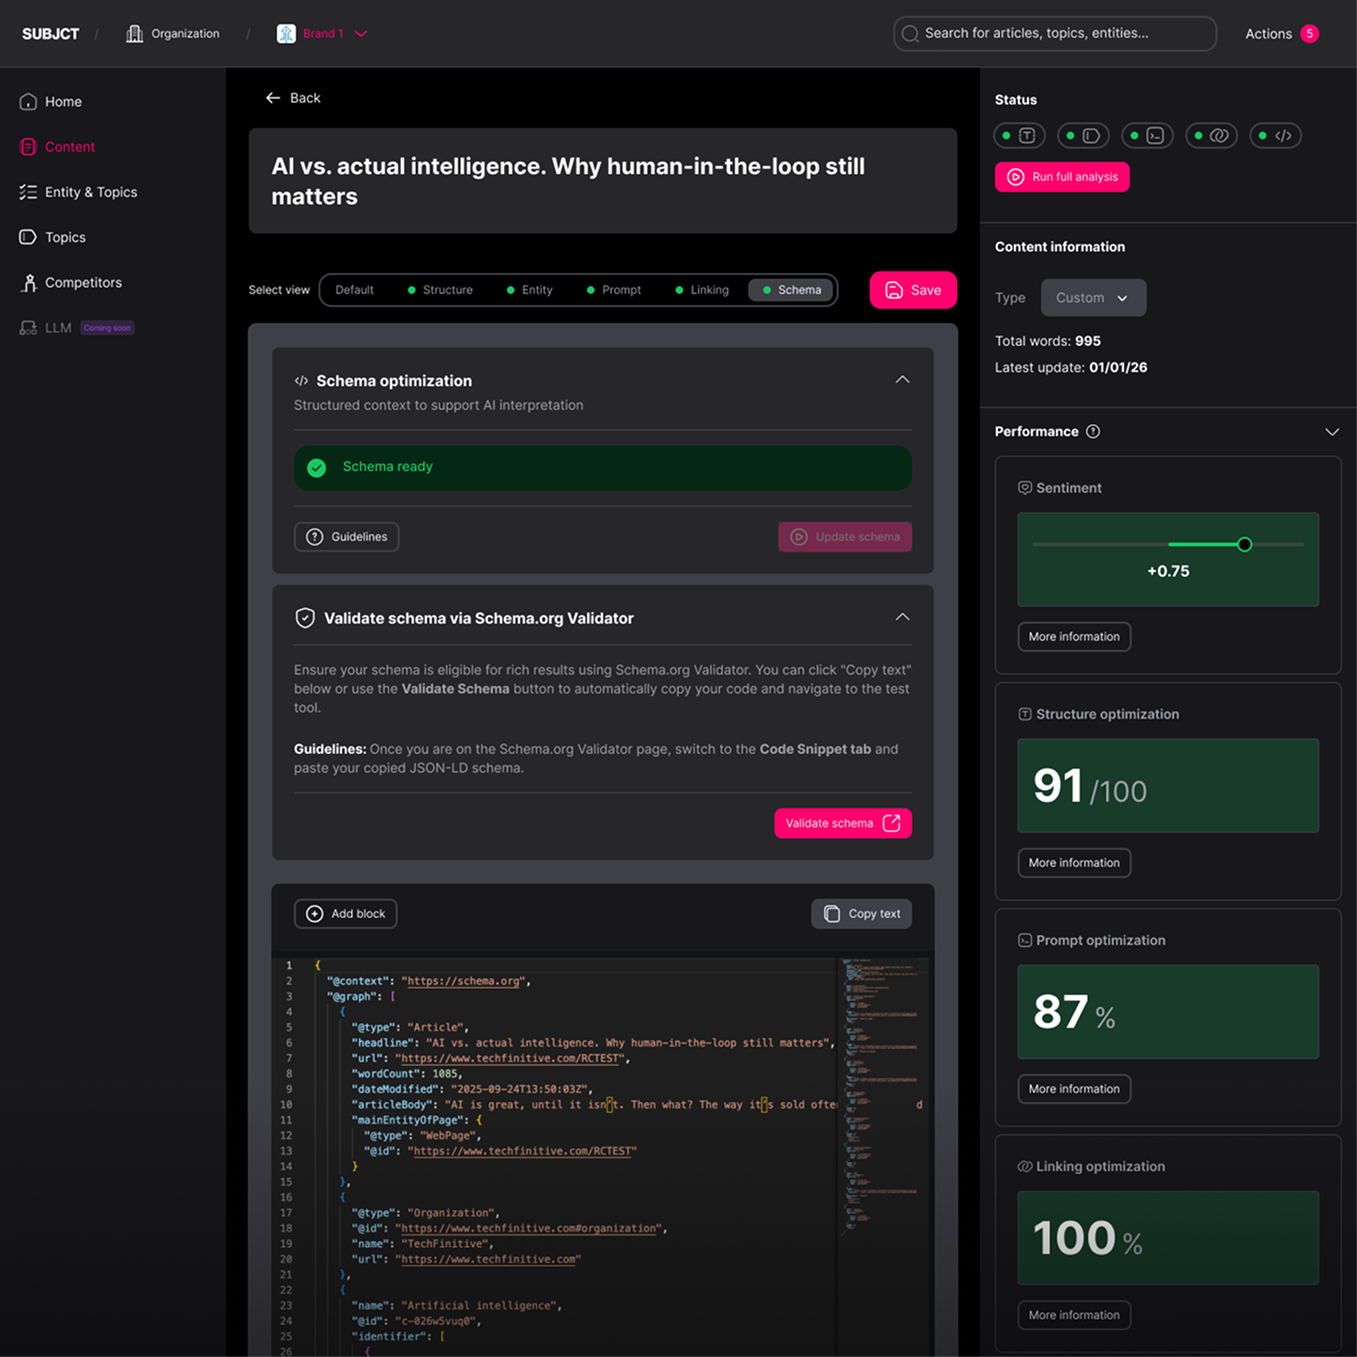Image resolution: width=1357 pixels, height=1357 pixels.
Task: Switch to the Structure view
Action: click(440, 290)
